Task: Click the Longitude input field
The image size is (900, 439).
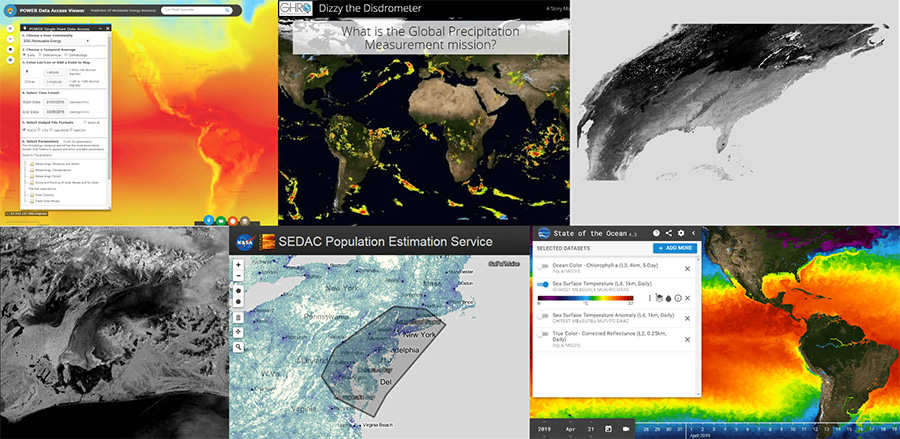Action: [55, 81]
